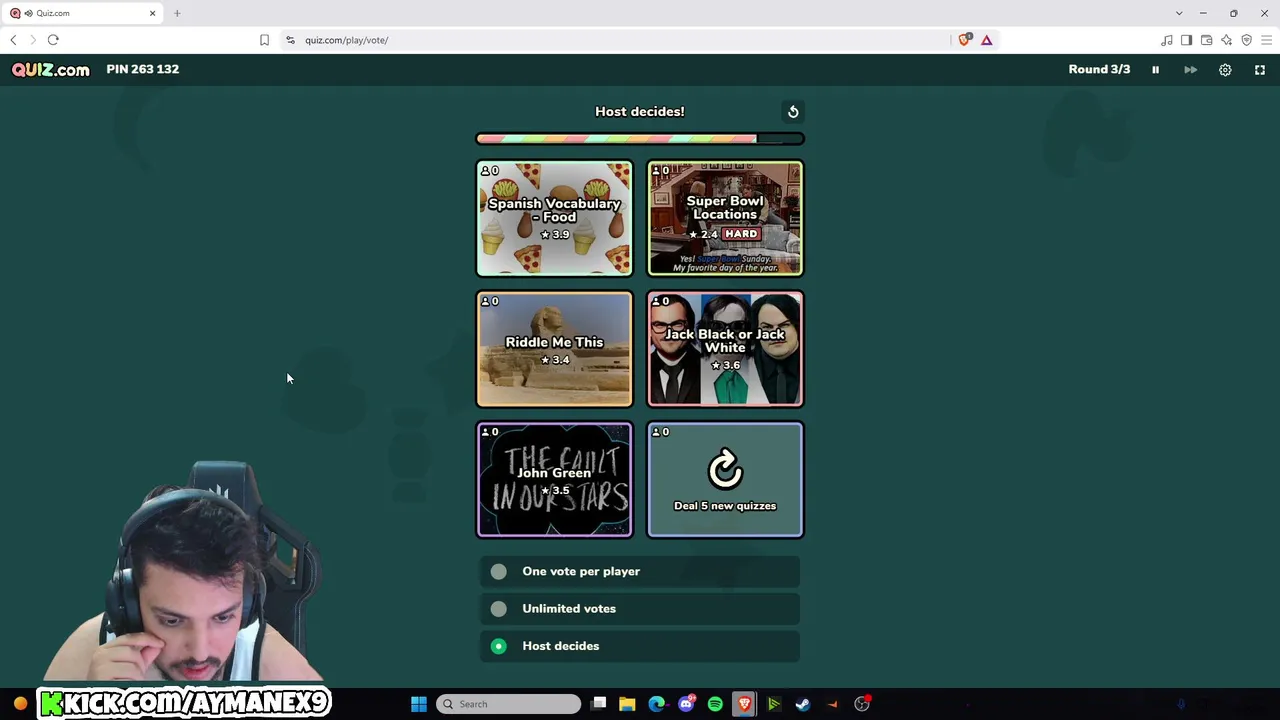The width and height of the screenshot is (1280, 720).
Task: Click the taskbar Search box
Action: 510,704
